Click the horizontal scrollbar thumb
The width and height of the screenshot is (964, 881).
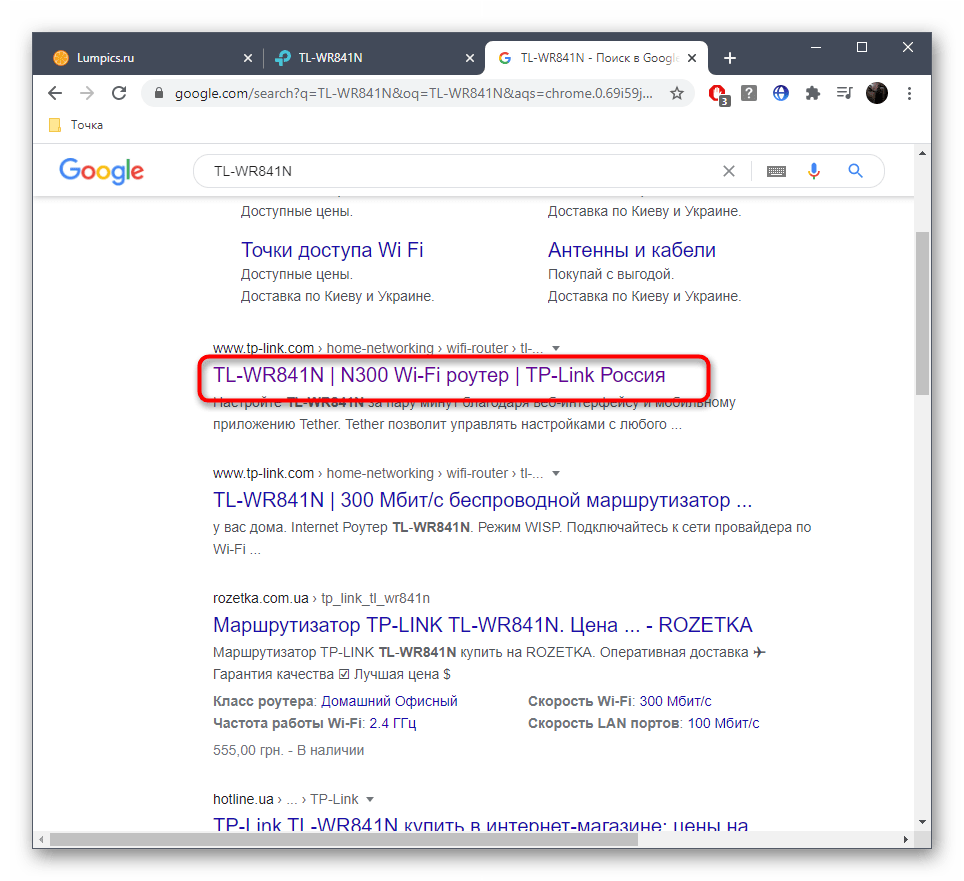344,839
